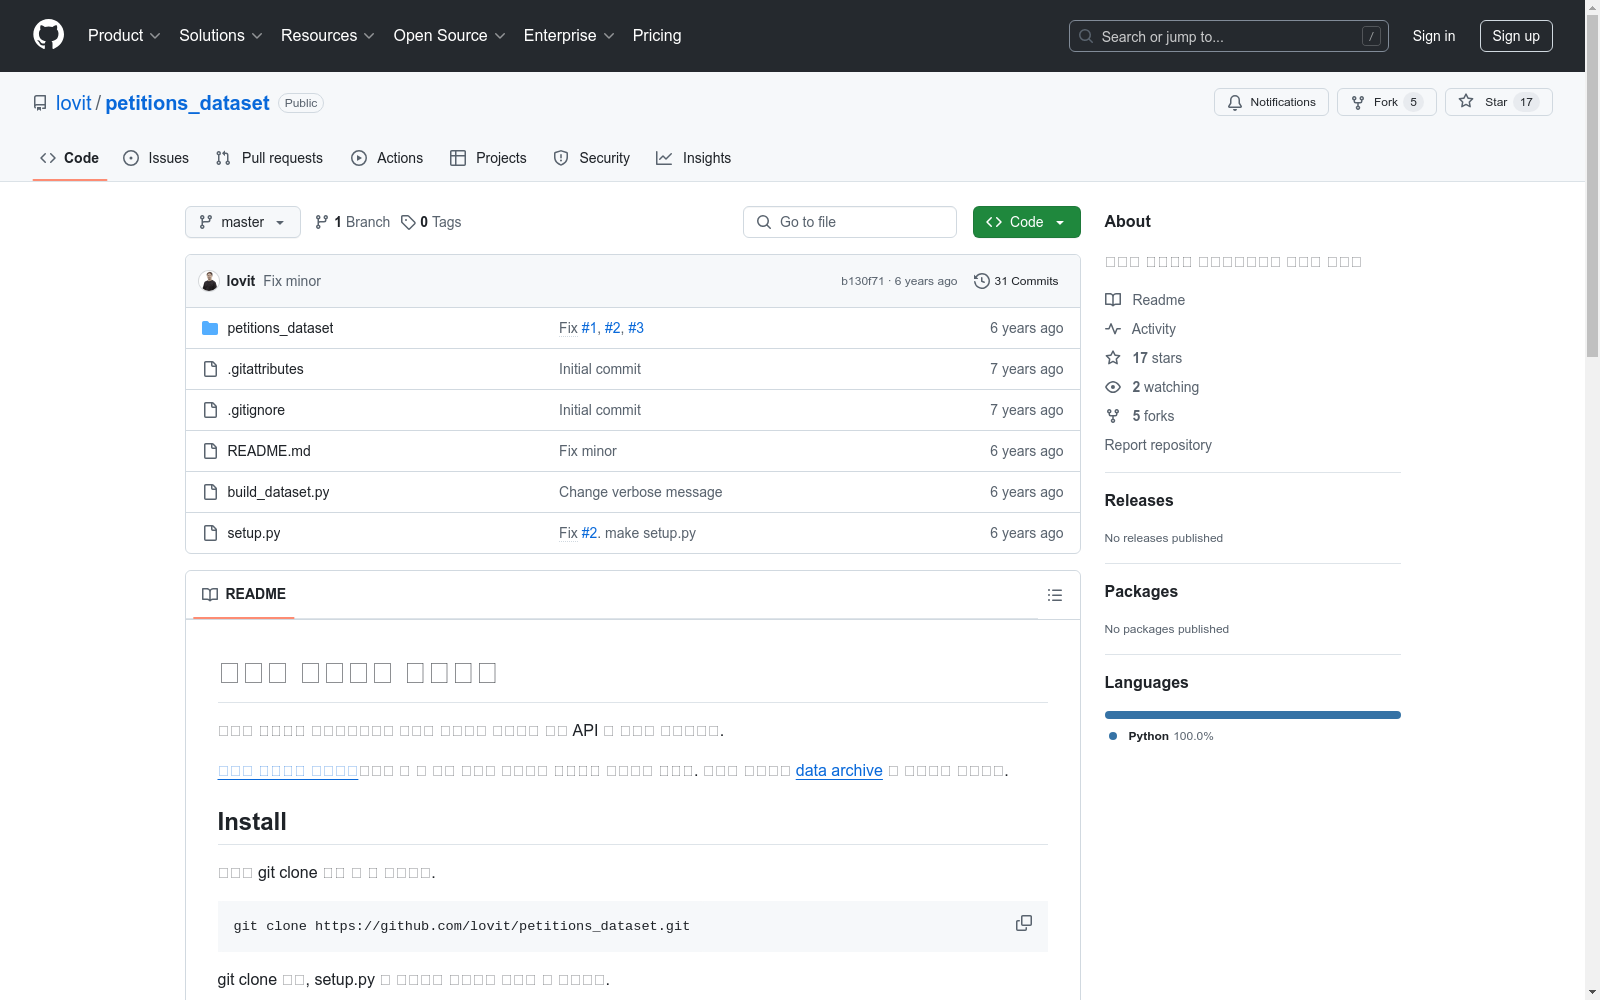Open the Projects tab
1600x1000 pixels.
click(488, 158)
